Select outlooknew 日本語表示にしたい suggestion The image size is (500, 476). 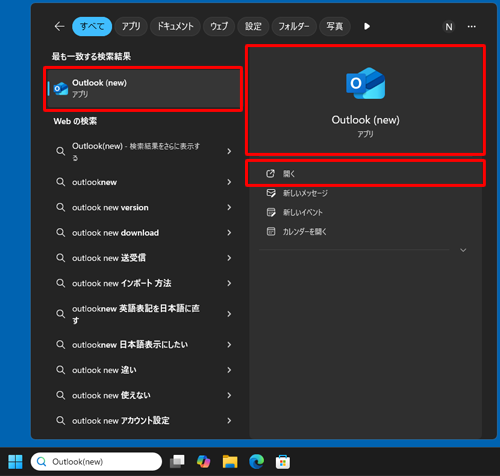(143, 345)
